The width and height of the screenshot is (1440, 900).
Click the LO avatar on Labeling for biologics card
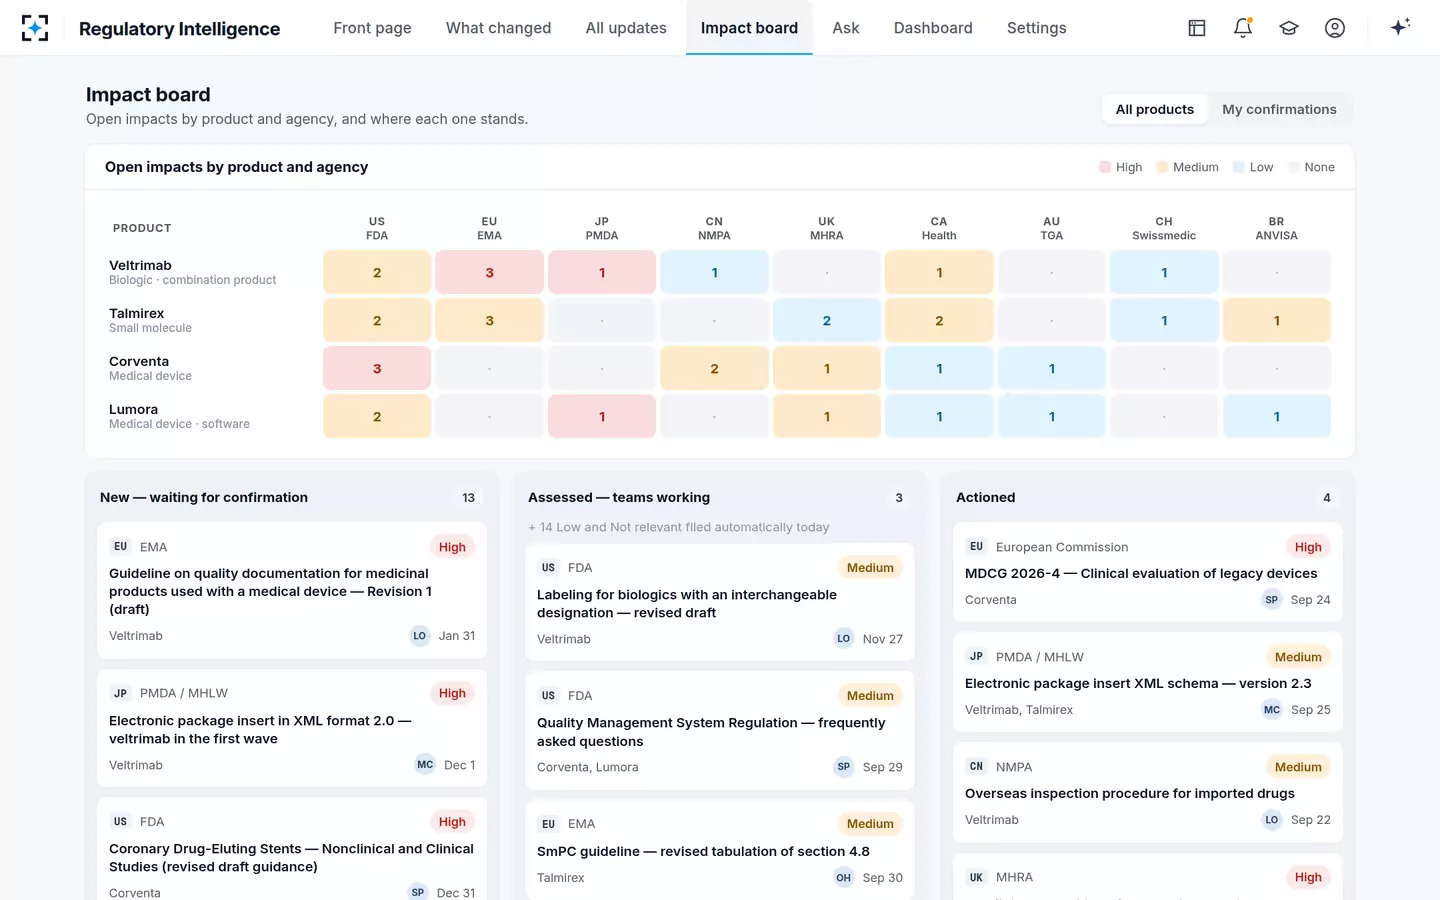click(x=844, y=639)
